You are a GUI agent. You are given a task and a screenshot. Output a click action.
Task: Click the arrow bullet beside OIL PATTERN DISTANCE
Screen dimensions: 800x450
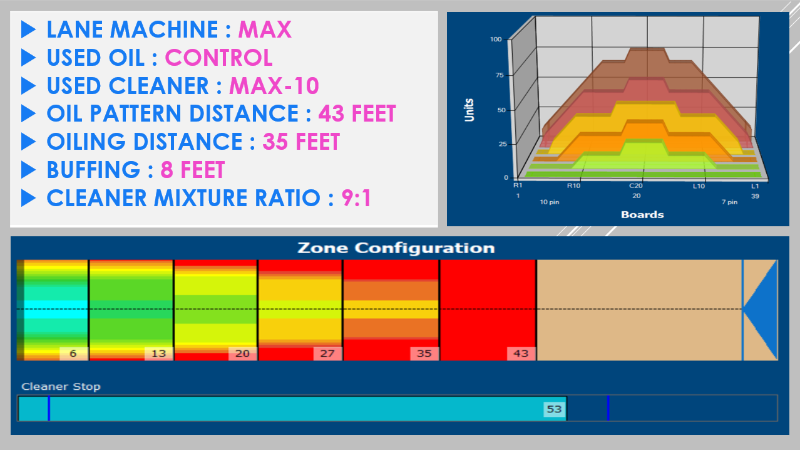pyautogui.click(x=29, y=114)
